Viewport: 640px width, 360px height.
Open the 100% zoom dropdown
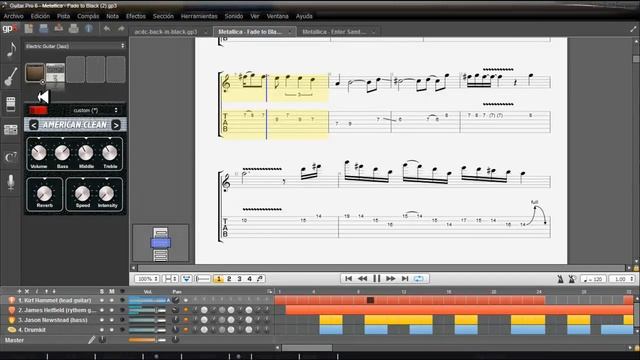click(x=147, y=279)
